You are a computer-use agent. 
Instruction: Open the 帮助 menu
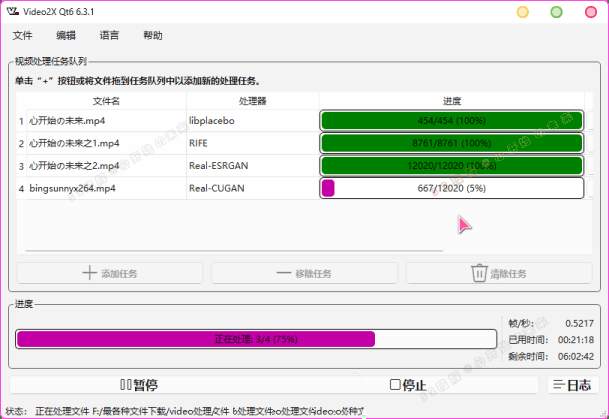[153, 35]
